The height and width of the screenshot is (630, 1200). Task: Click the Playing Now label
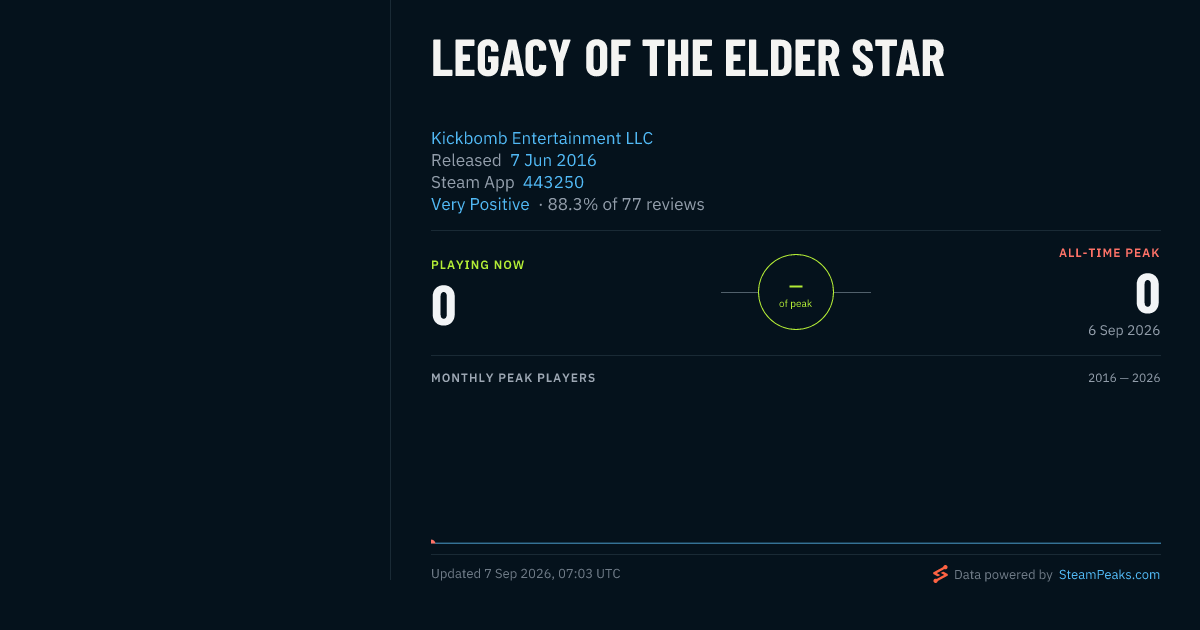click(x=478, y=265)
